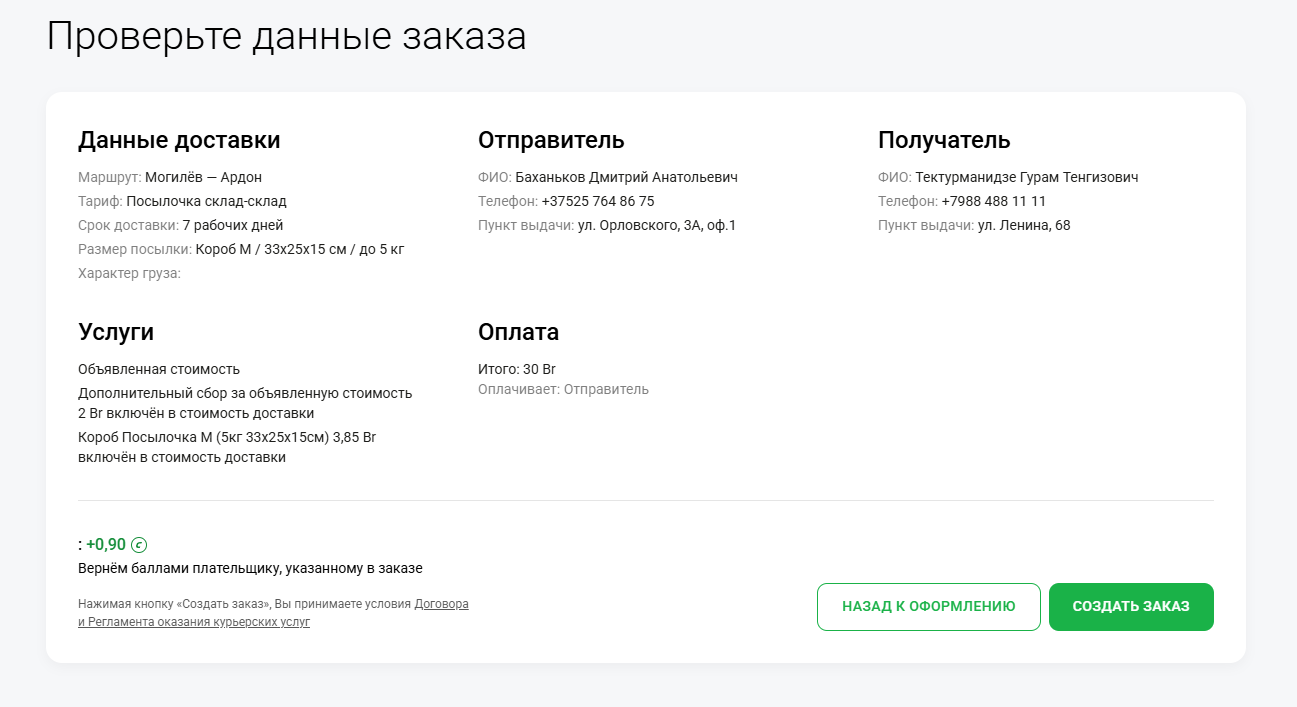This screenshot has height=707, width=1297.
Task: Click the green bonus coin icon
Action: pos(139,545)
